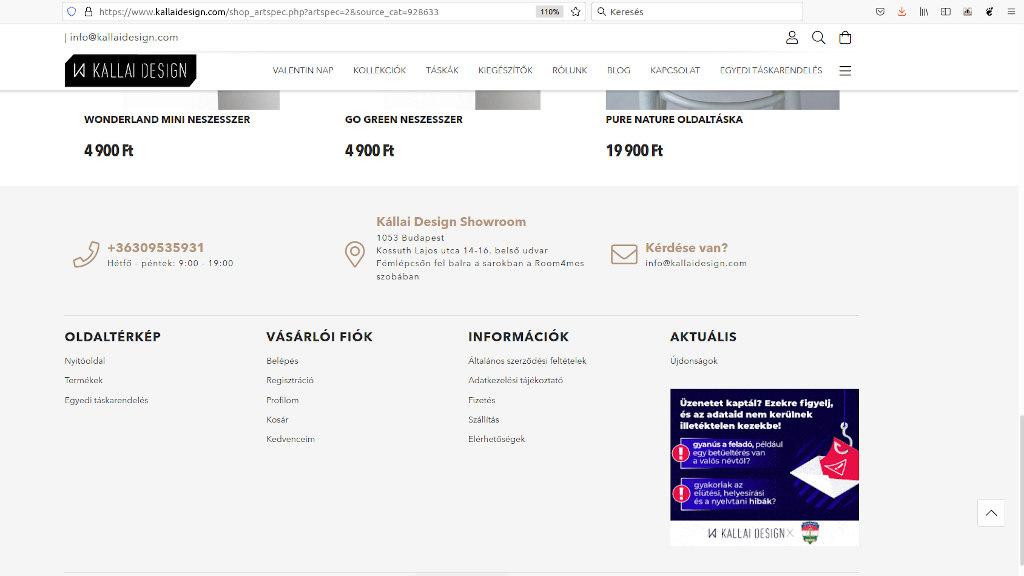Click the phone handset icon
1024x576 pixels.
pyautogui.click(x=86, y=255)
